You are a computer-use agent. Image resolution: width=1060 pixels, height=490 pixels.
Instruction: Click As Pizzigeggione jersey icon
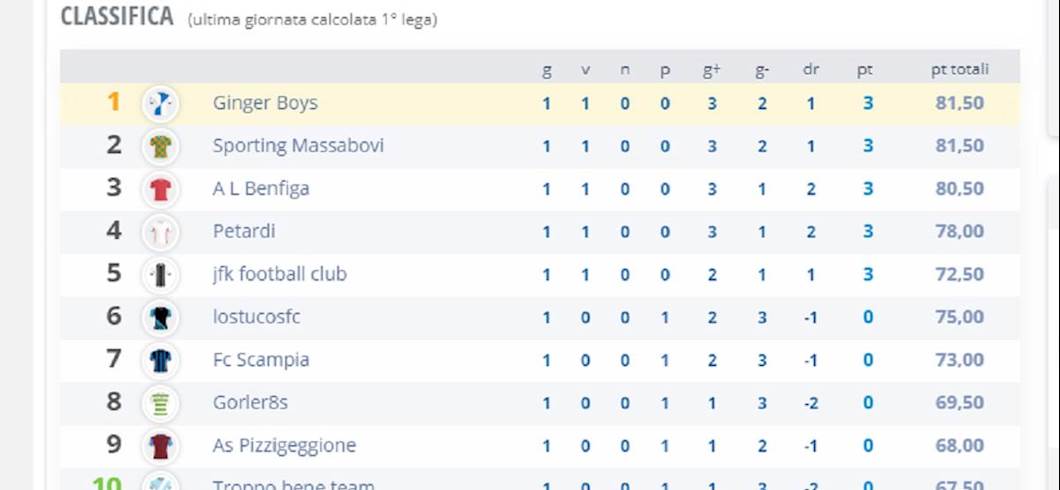coord(160,446)
